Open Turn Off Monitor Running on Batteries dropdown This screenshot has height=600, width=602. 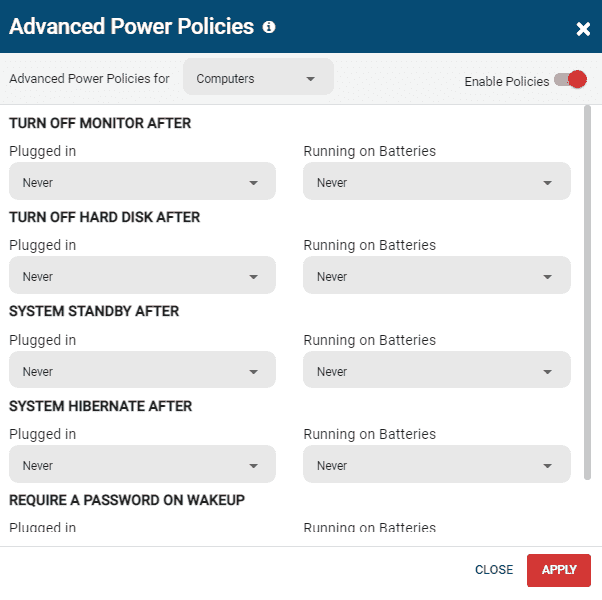click(436, 183)
